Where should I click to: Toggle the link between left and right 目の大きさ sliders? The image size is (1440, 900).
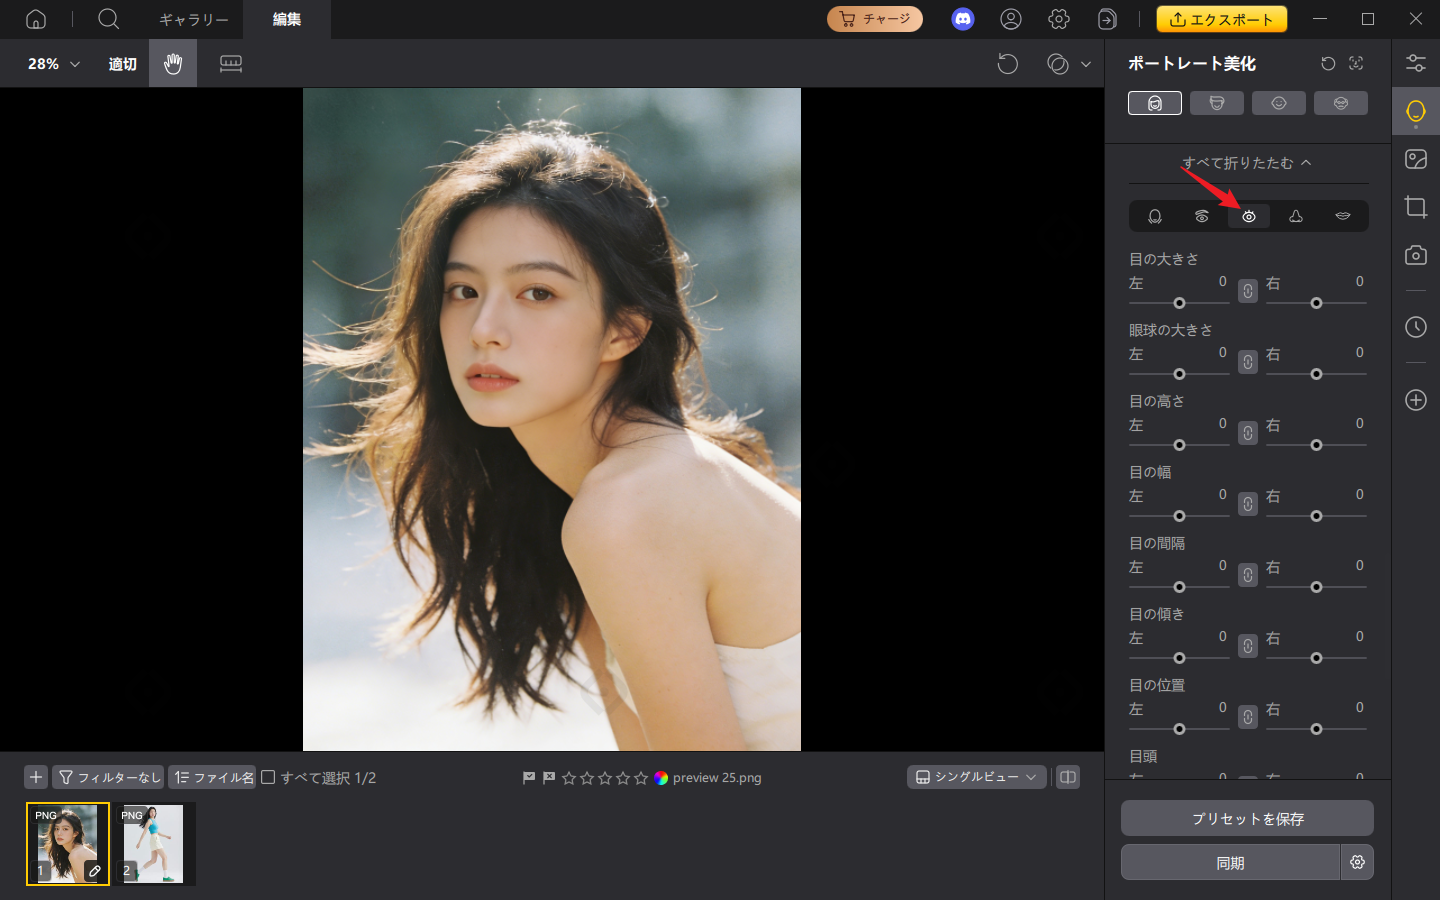[x=1247, y=290]
